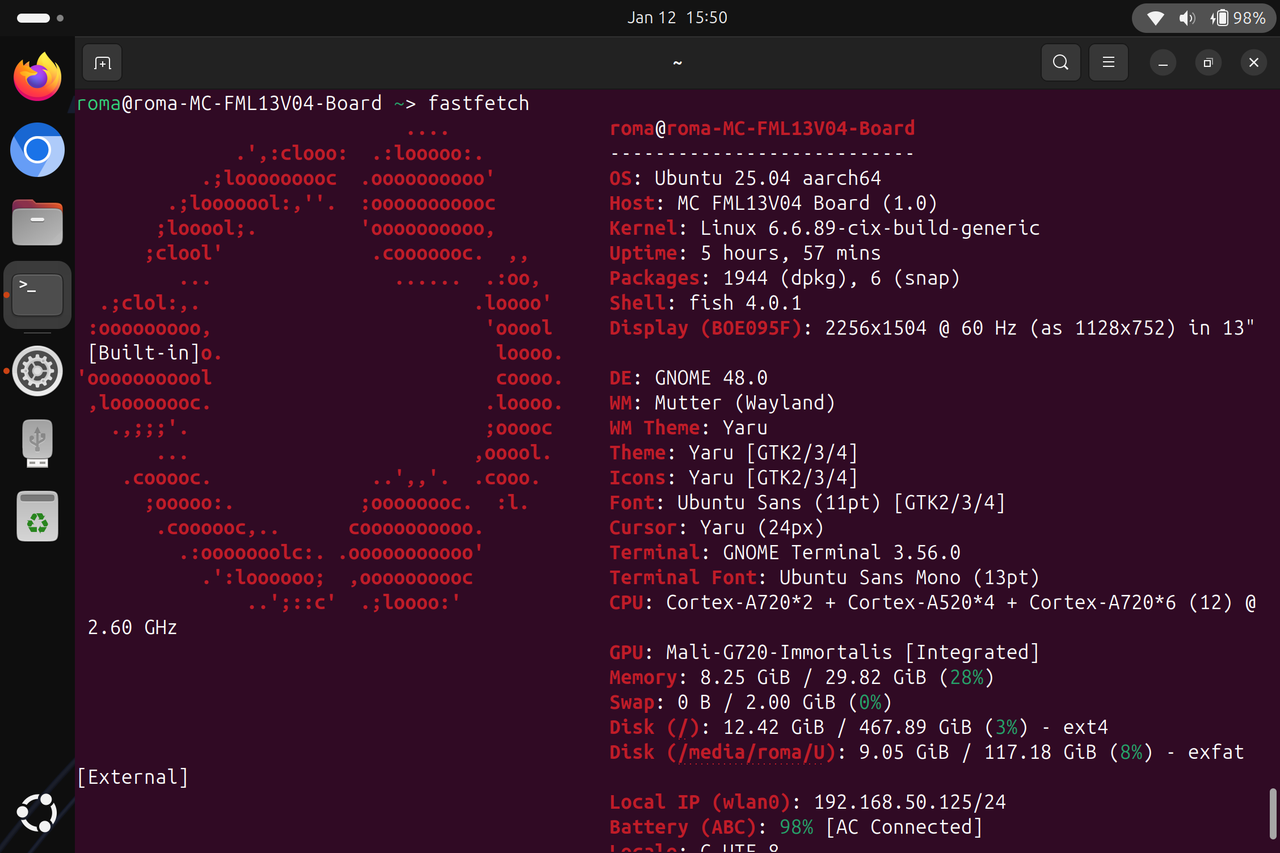Click the "CPU: Cortex-A720*2" line
1280x853 pixels.
[x=931, y=602]
